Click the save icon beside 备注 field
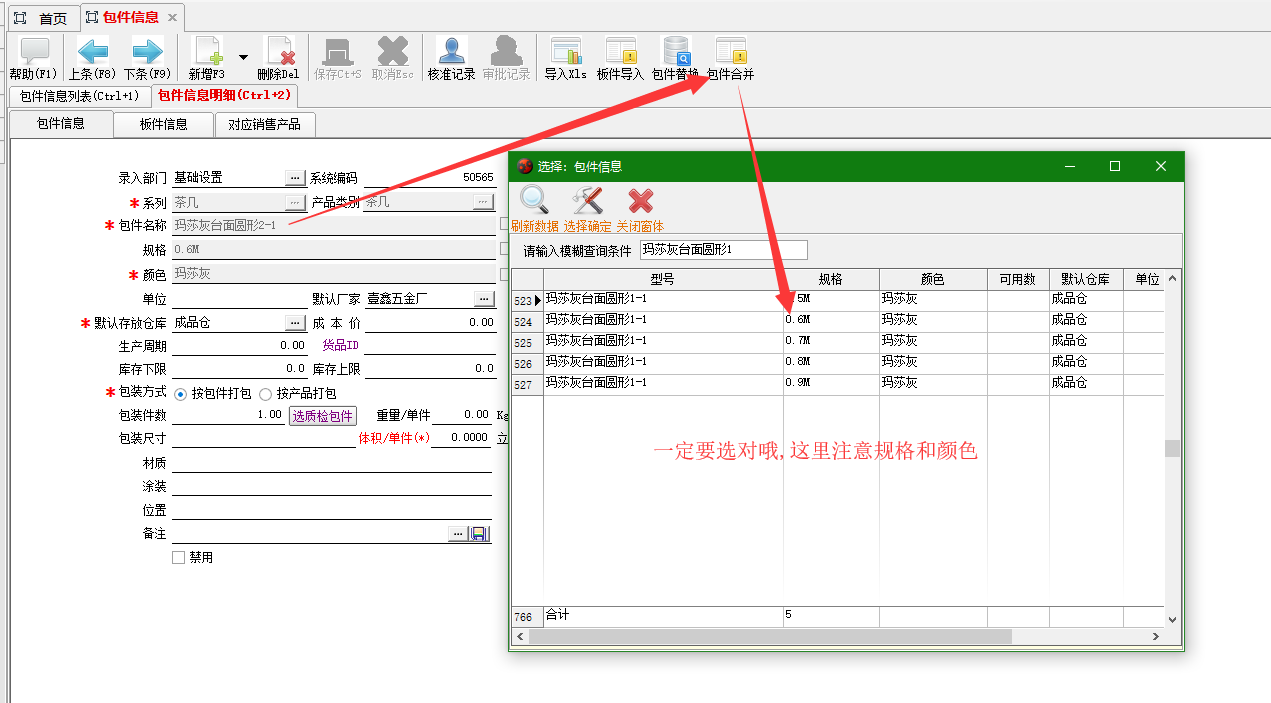 (x=479, y=534)
